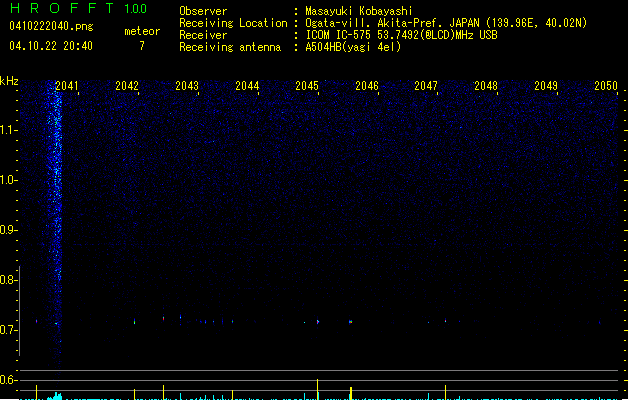Click the 2049 time axis marker

[x=546, y=86]
